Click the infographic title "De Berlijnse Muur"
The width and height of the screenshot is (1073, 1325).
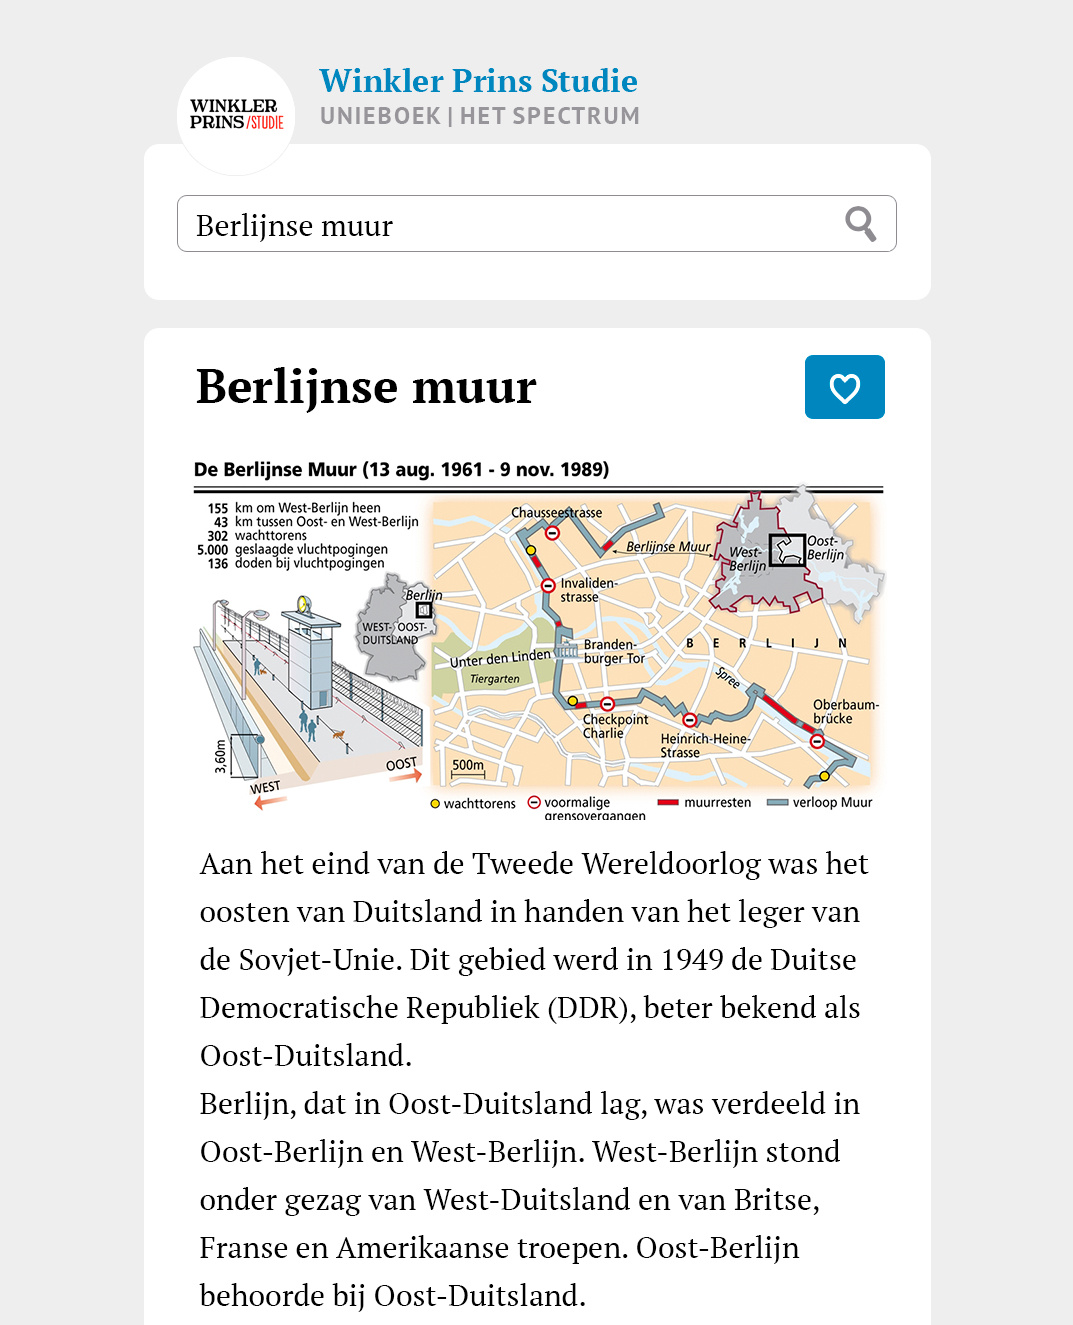pyautogui.click(x=401, y=469)
